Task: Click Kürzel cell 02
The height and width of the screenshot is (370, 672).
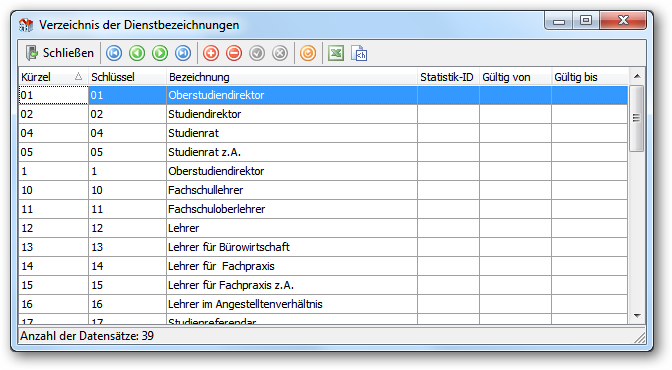Action: pyautogui.click(x=53, y=114)
